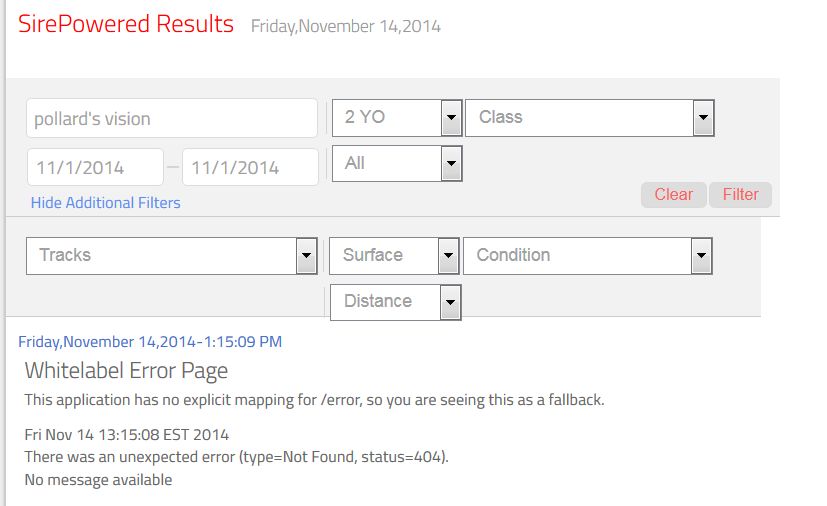Click the "pollard's vision" search field
Screen dimensions: 827x506
click(x=171, y=118)
